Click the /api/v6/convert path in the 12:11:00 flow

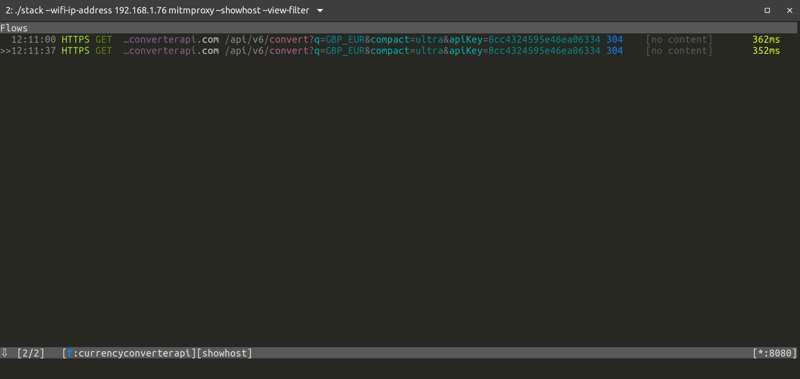pyautogui.click(x=267, y=39)
